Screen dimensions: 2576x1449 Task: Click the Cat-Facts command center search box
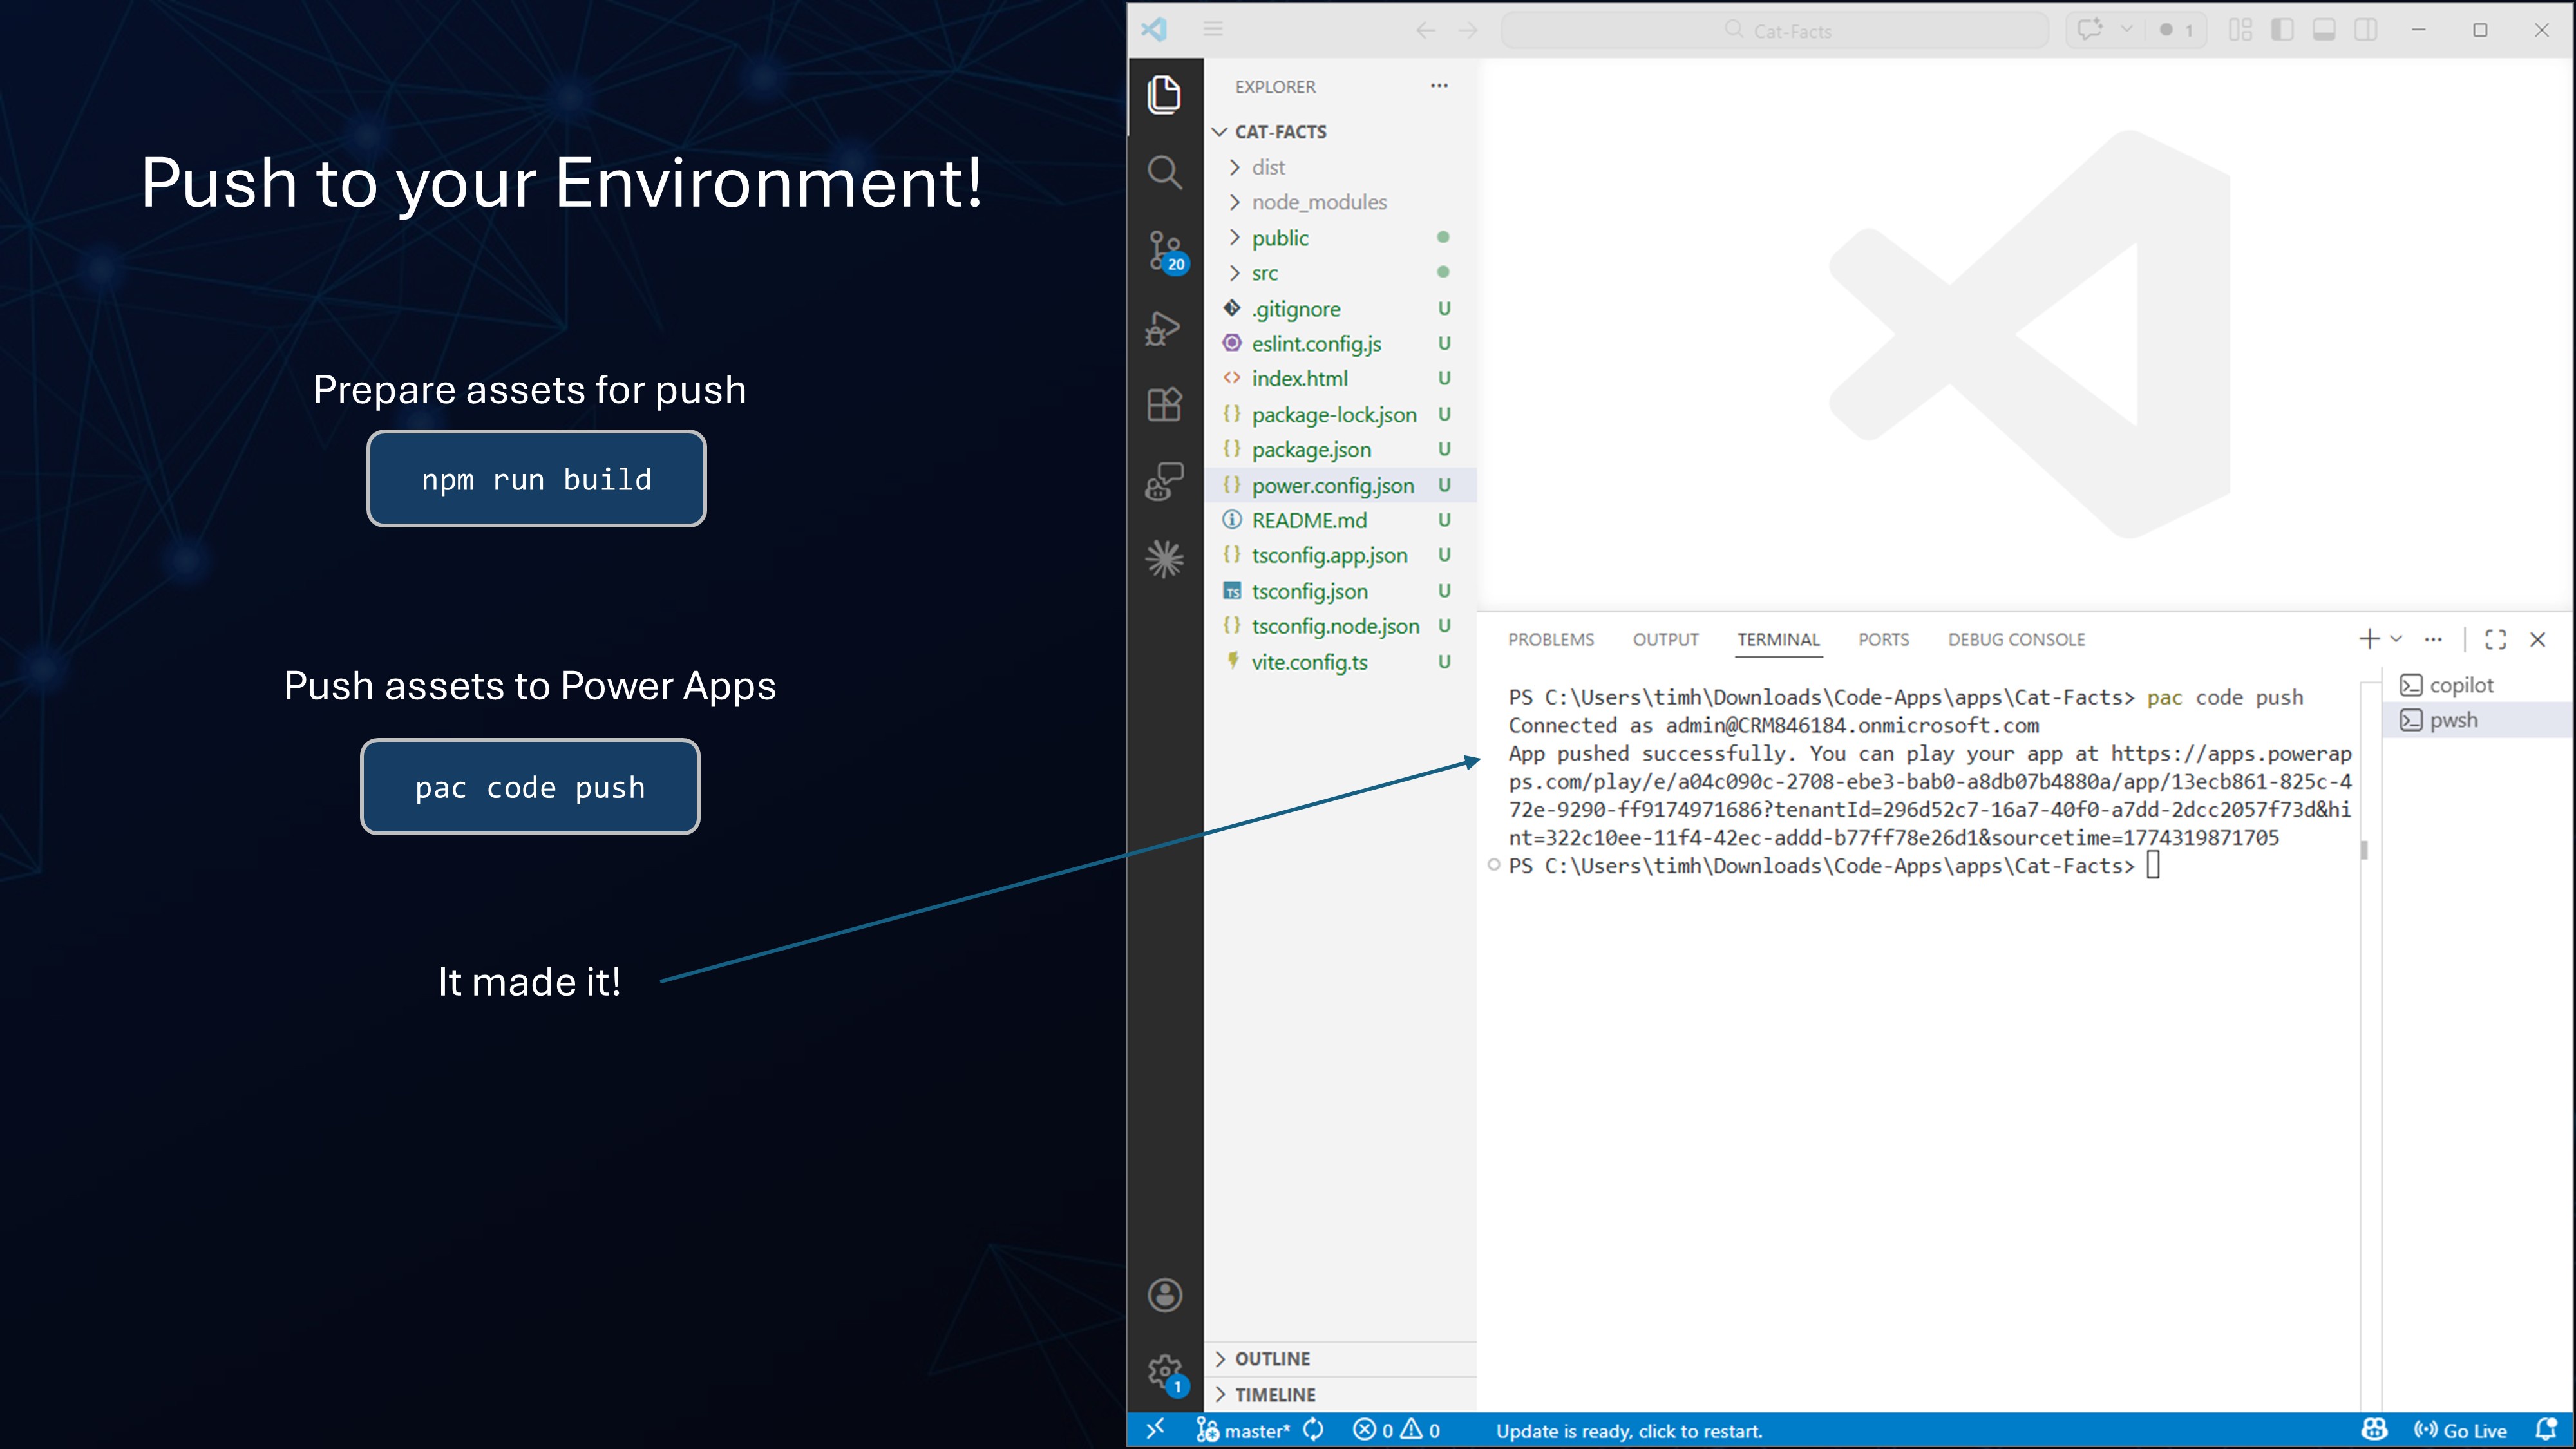1776,30
